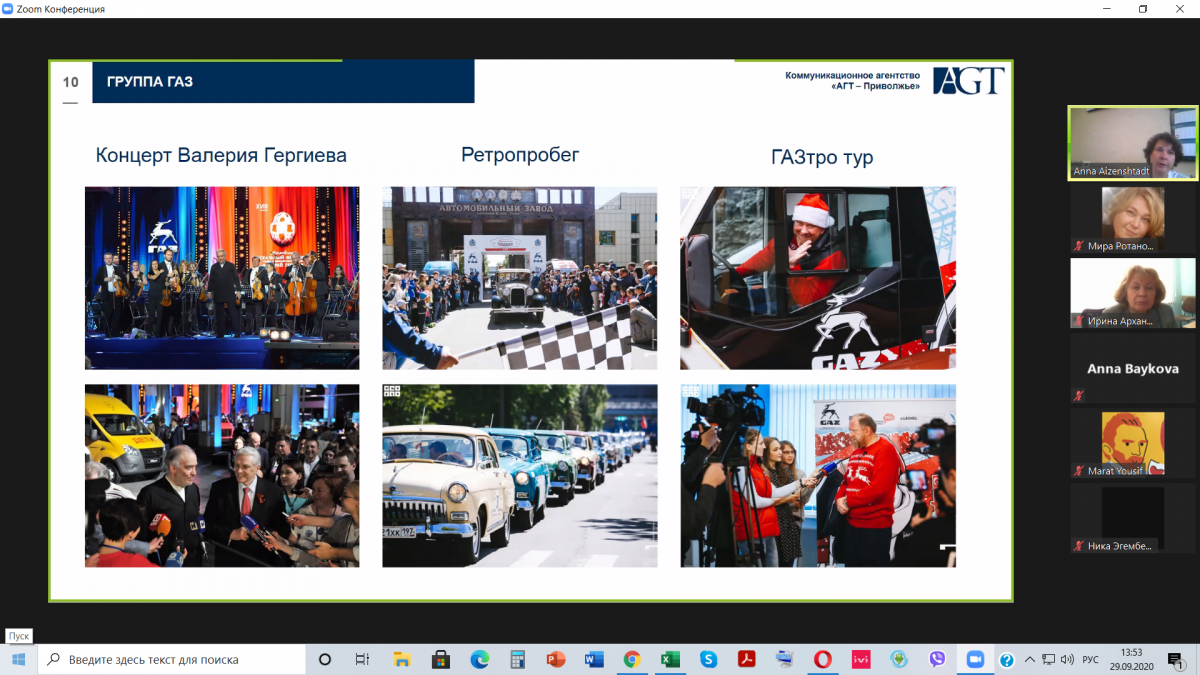Open Task View from the taskbar
Viewport: 1200px width, 675px height.
tap(362, 659)
